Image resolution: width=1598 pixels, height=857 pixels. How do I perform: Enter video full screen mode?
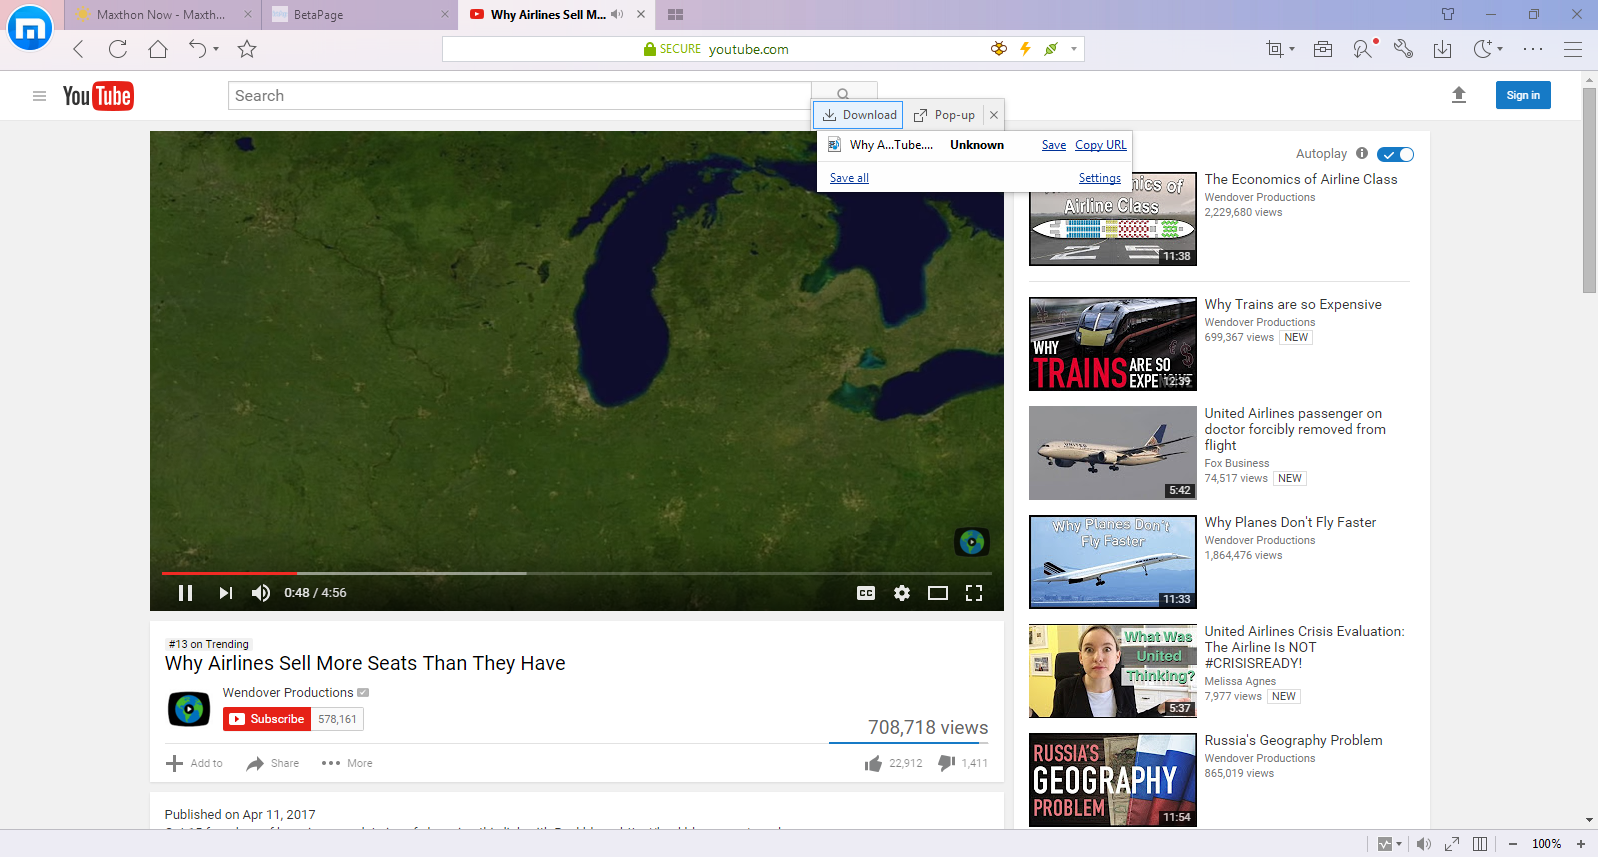[x=974, y=593]
